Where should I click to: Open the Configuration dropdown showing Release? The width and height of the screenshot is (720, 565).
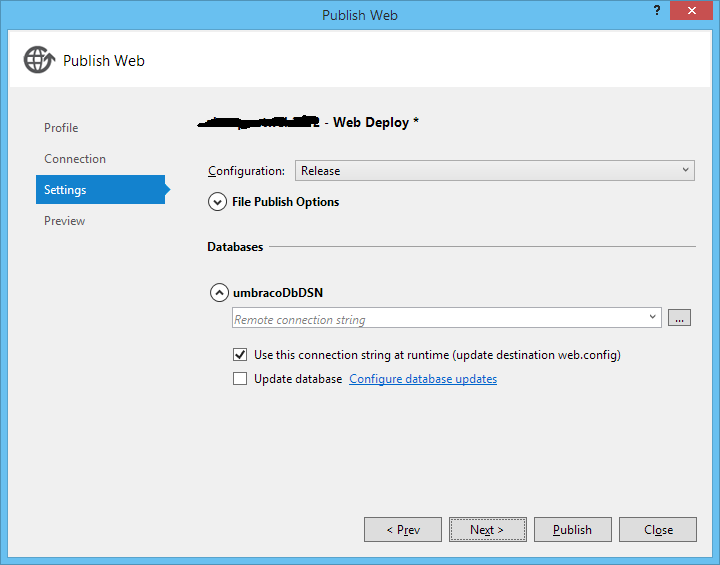point(494,171)
